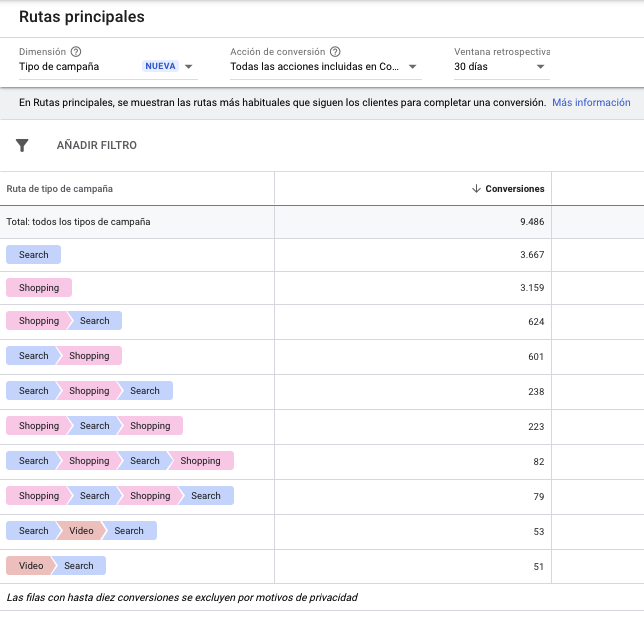Click the Ruta de tipo de campaña header
Image resolution: width=644 pixels, height=636 pixels.
[x=60, y=188]
